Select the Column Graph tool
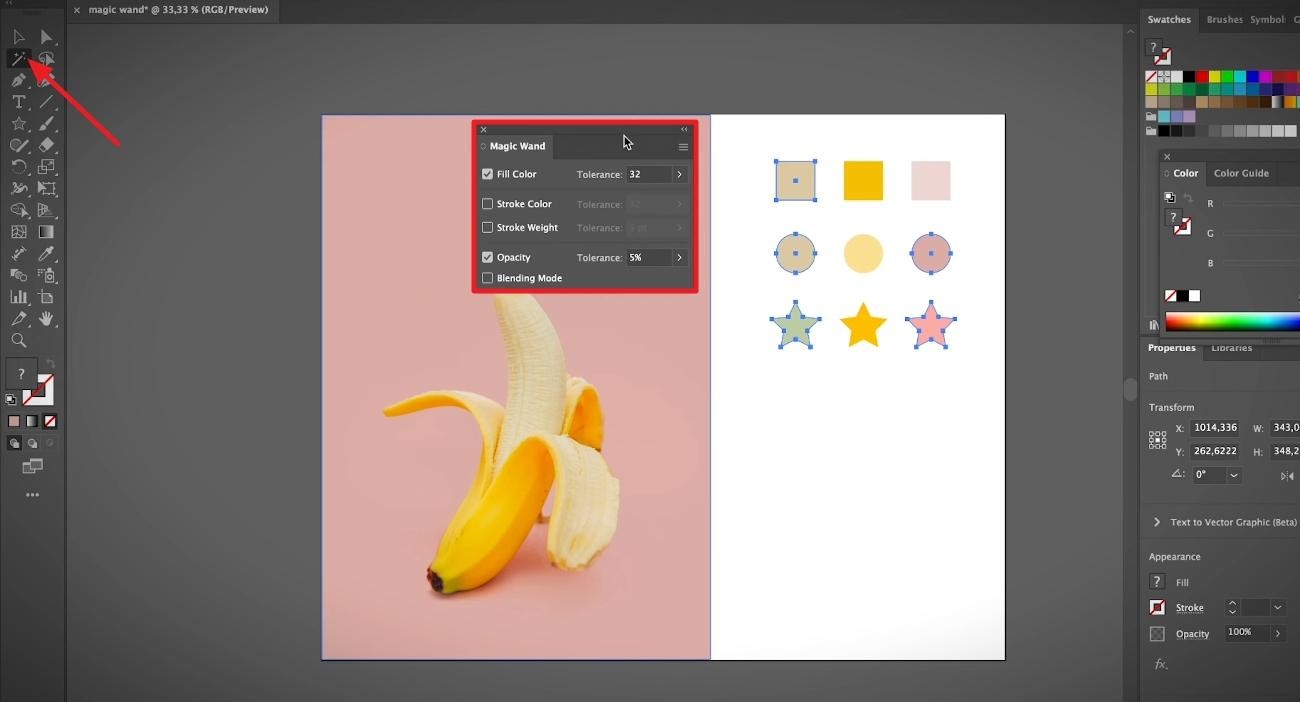The height and width of the screenshot is (702, 1300). coord(19,297)
